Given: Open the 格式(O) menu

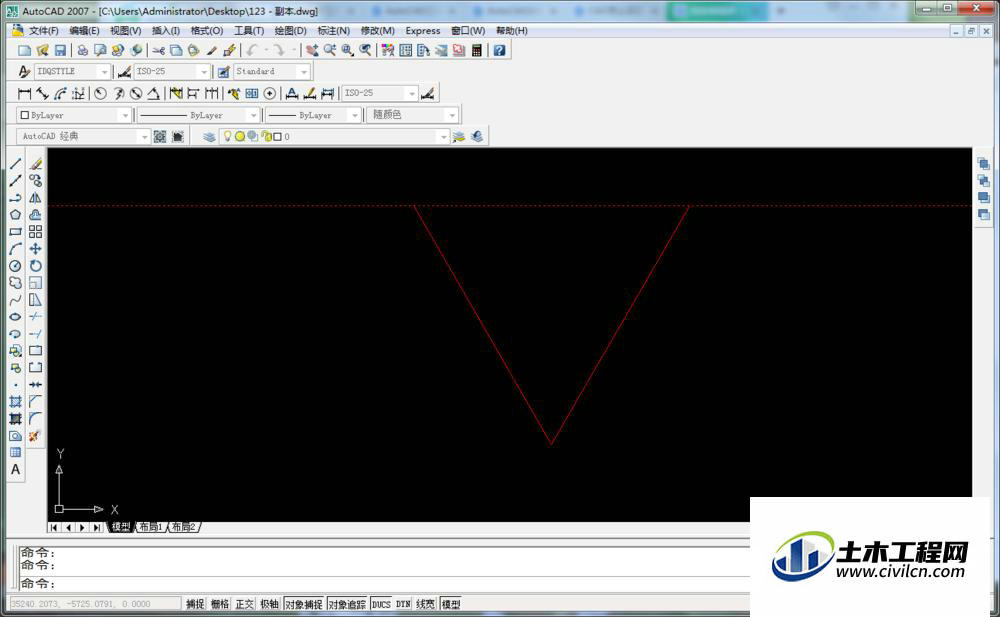Looking at the screenshot, I should 207,31.
